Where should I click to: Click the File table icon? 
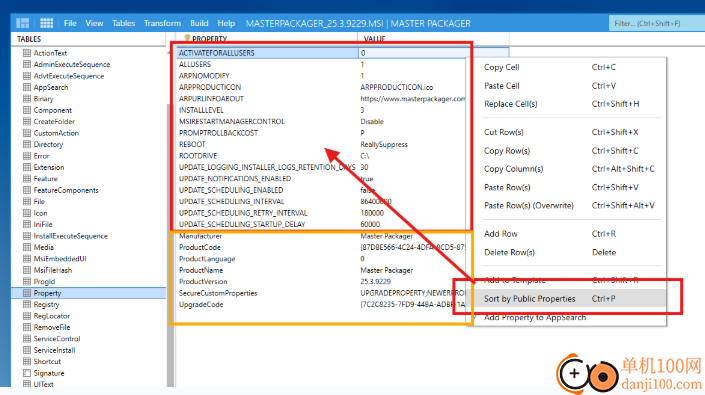tap(27, 201)
